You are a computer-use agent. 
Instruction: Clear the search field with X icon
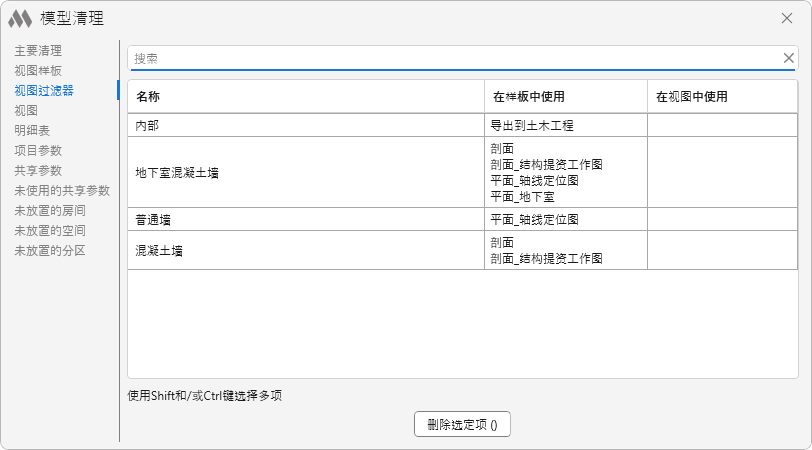click(788, 58)
